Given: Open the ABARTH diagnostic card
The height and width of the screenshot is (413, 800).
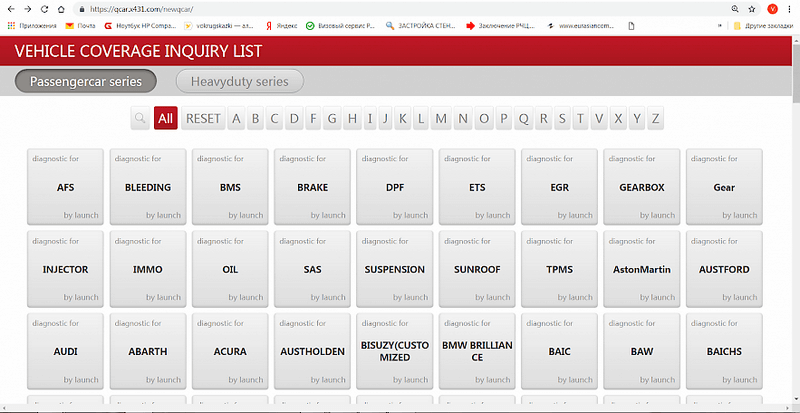Looking at the screenshot, I should [148, 351].
